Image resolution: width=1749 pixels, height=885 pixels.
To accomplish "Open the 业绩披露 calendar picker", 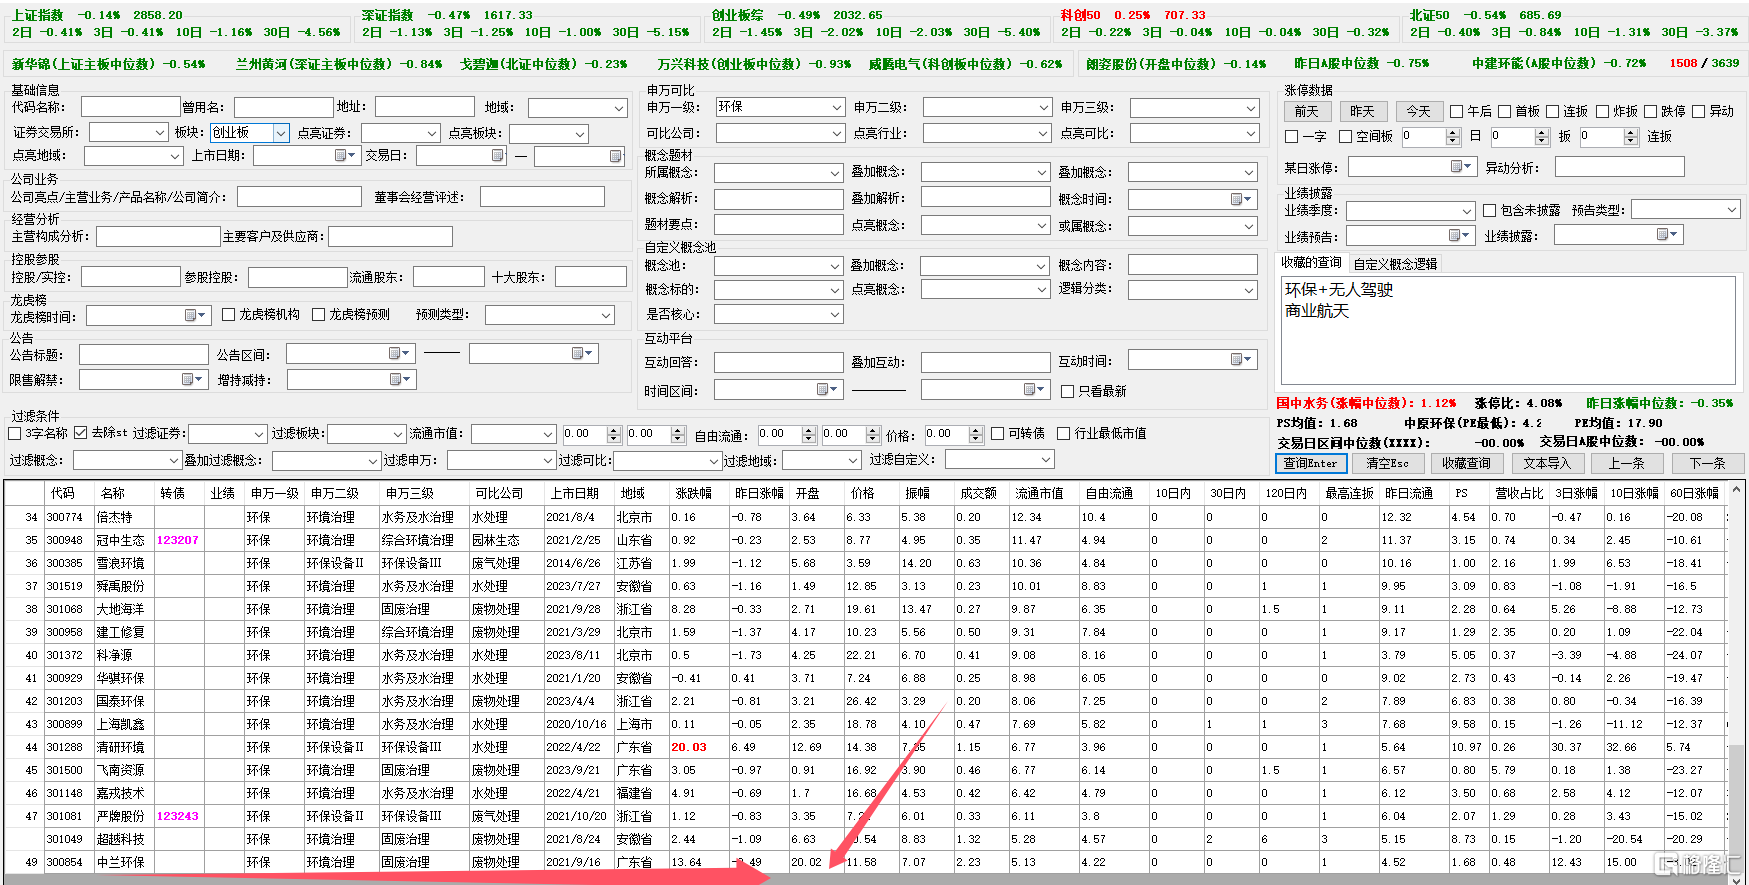I will pyautogui.click(x=1668, y=234).
